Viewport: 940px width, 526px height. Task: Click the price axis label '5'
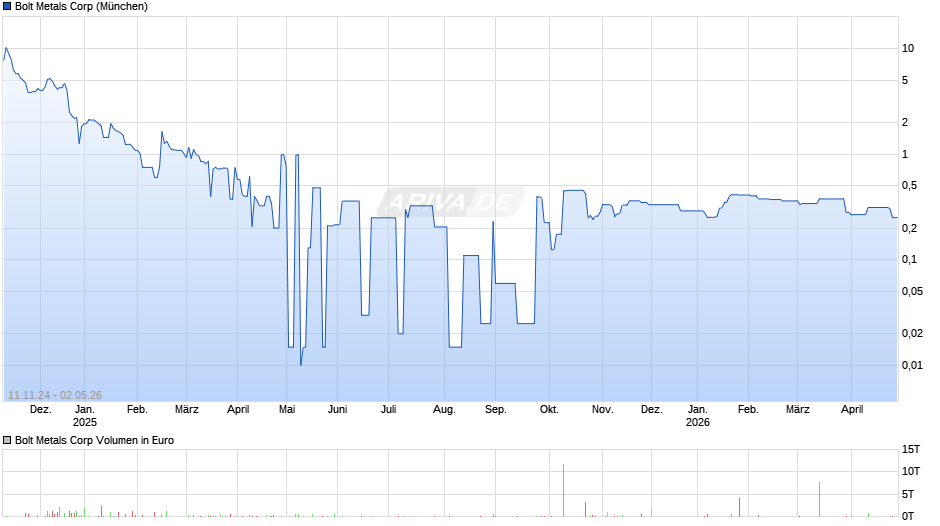pos(905,80)
